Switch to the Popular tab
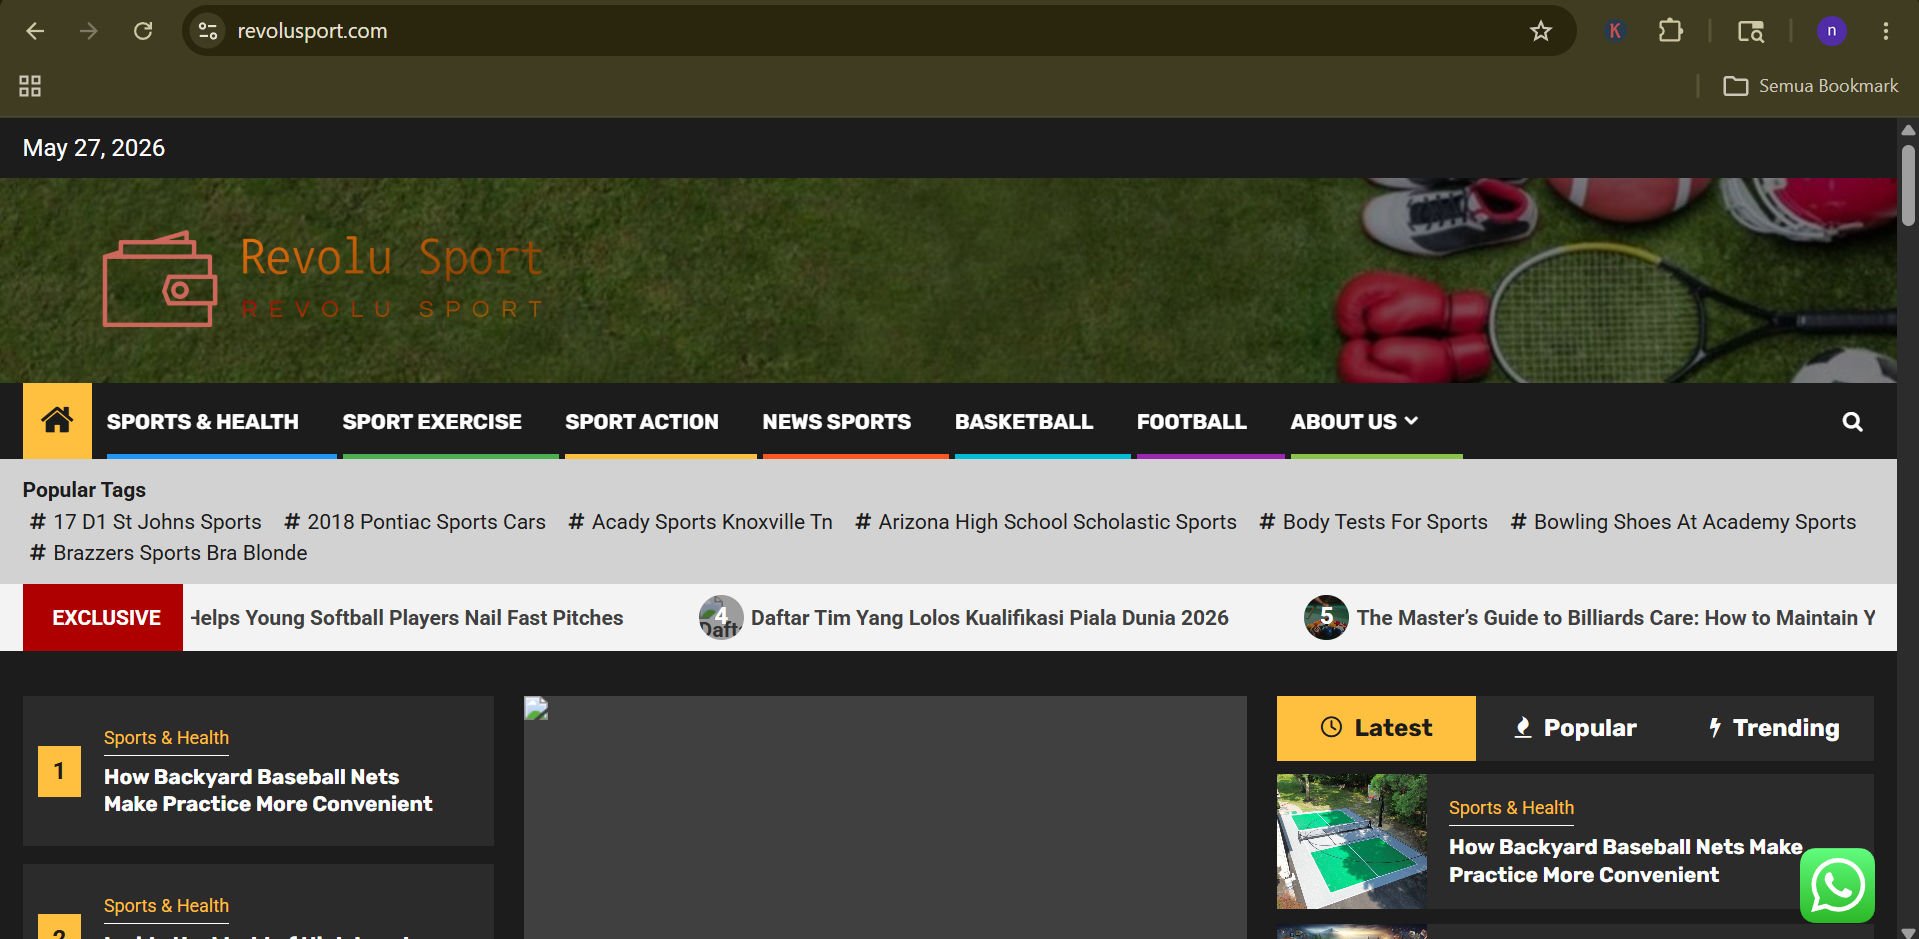The image size is (1919, 939). pos(1575,728)
